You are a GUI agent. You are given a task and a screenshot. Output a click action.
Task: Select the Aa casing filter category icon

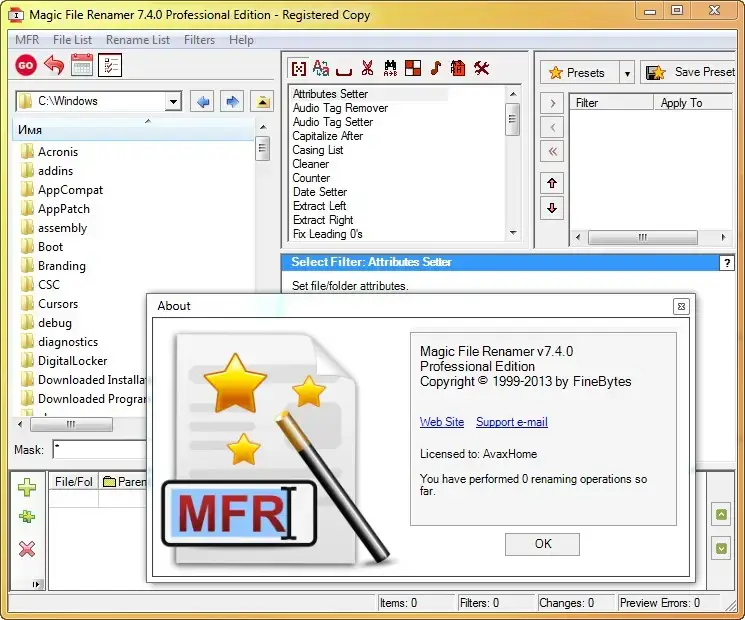point(321,68)
